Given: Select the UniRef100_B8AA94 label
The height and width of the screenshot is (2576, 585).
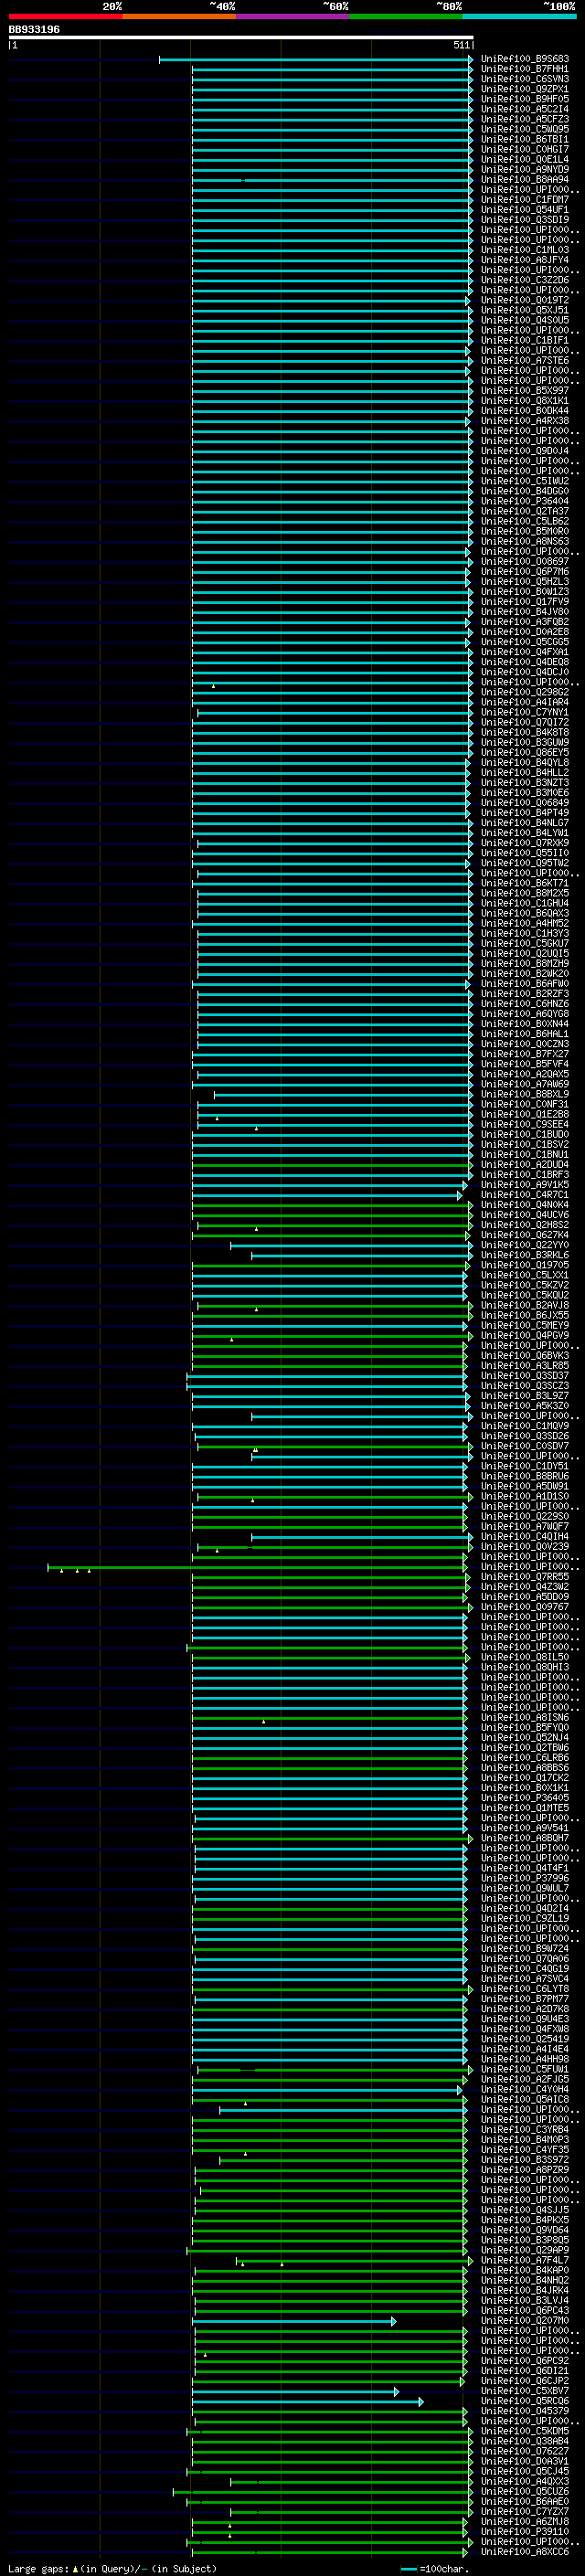Looking at the screenshot, I should (525, 179).
